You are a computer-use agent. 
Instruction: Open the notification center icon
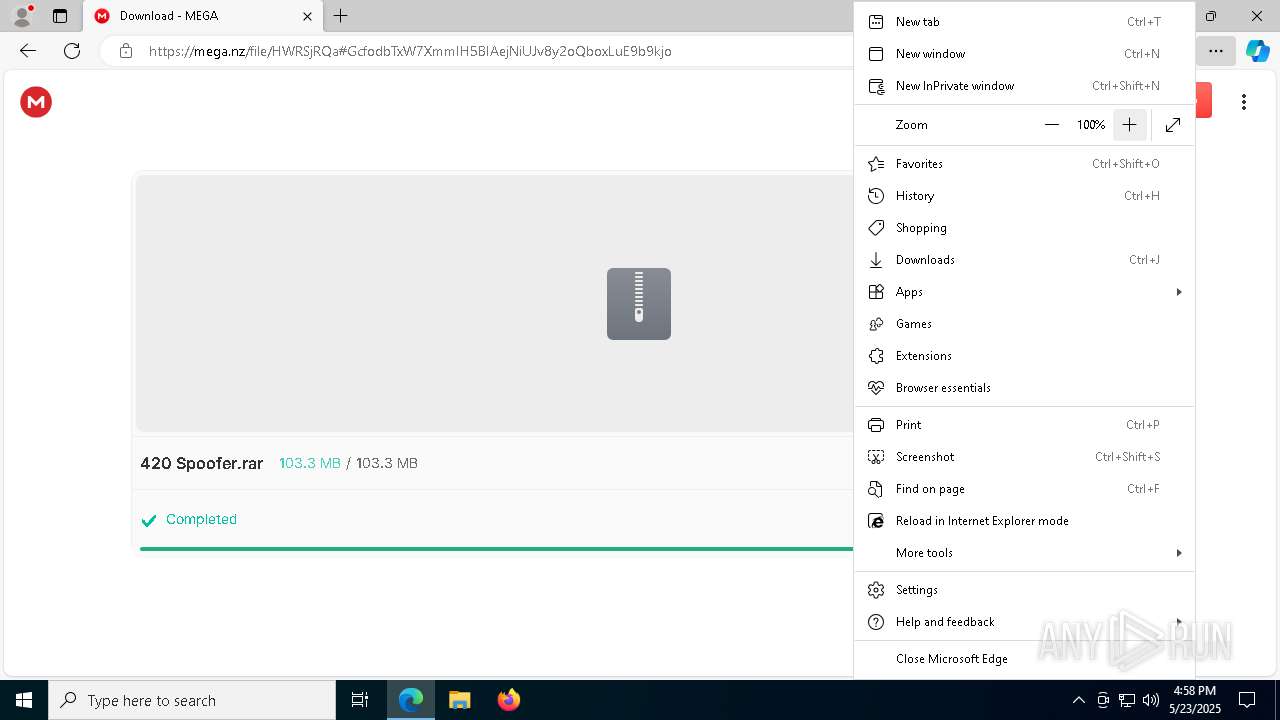tap(1247, 700)
